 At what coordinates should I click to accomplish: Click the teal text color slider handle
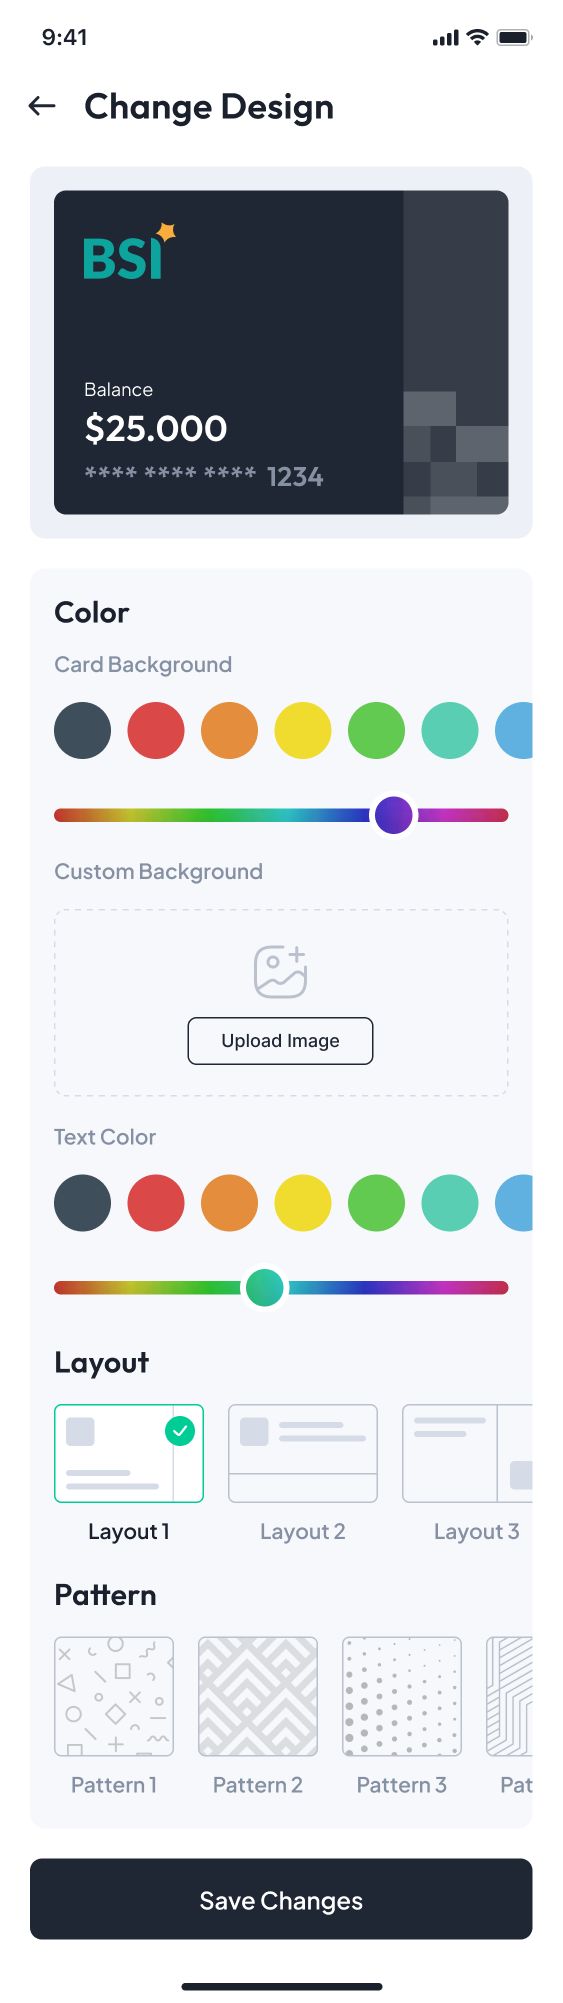pyautogui.click(x=265, y=1288)
